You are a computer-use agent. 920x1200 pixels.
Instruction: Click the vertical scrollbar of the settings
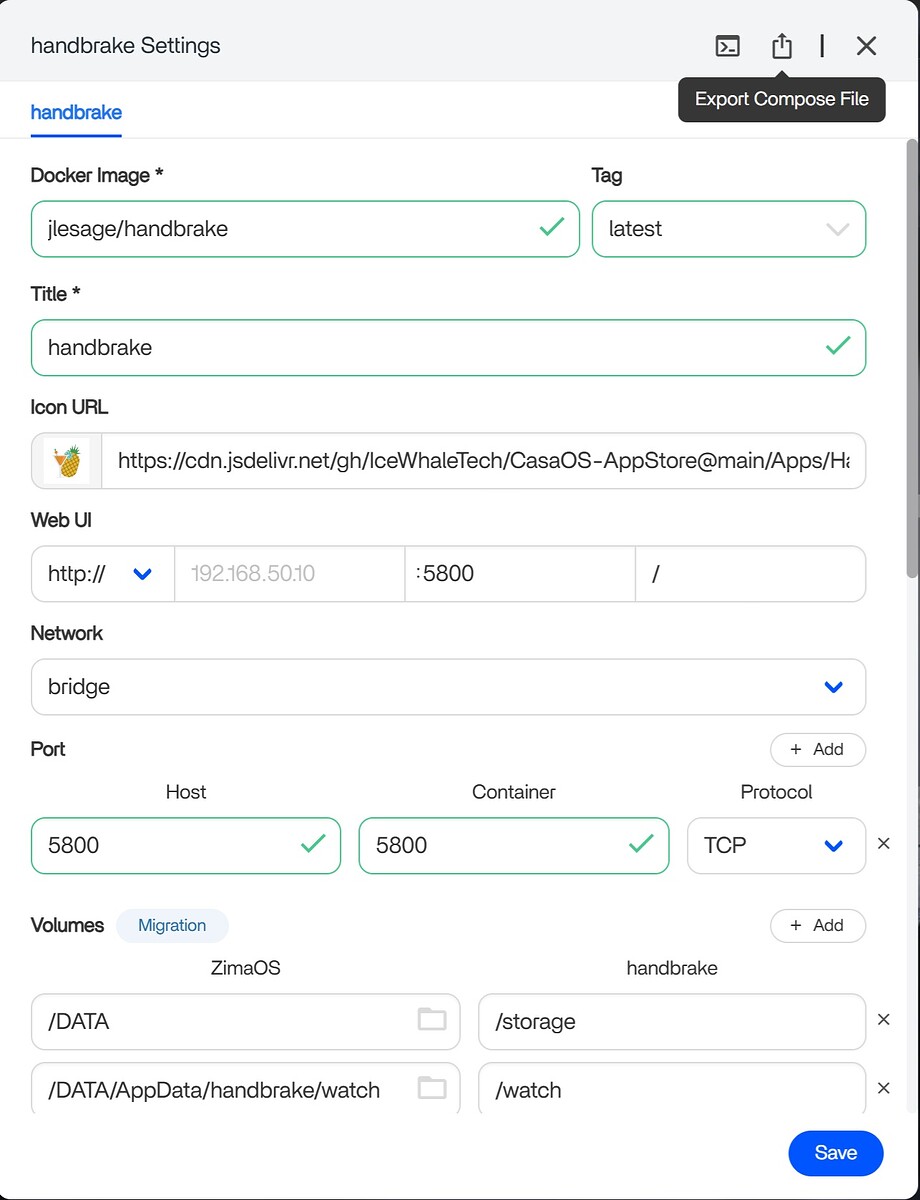point(912,358)
